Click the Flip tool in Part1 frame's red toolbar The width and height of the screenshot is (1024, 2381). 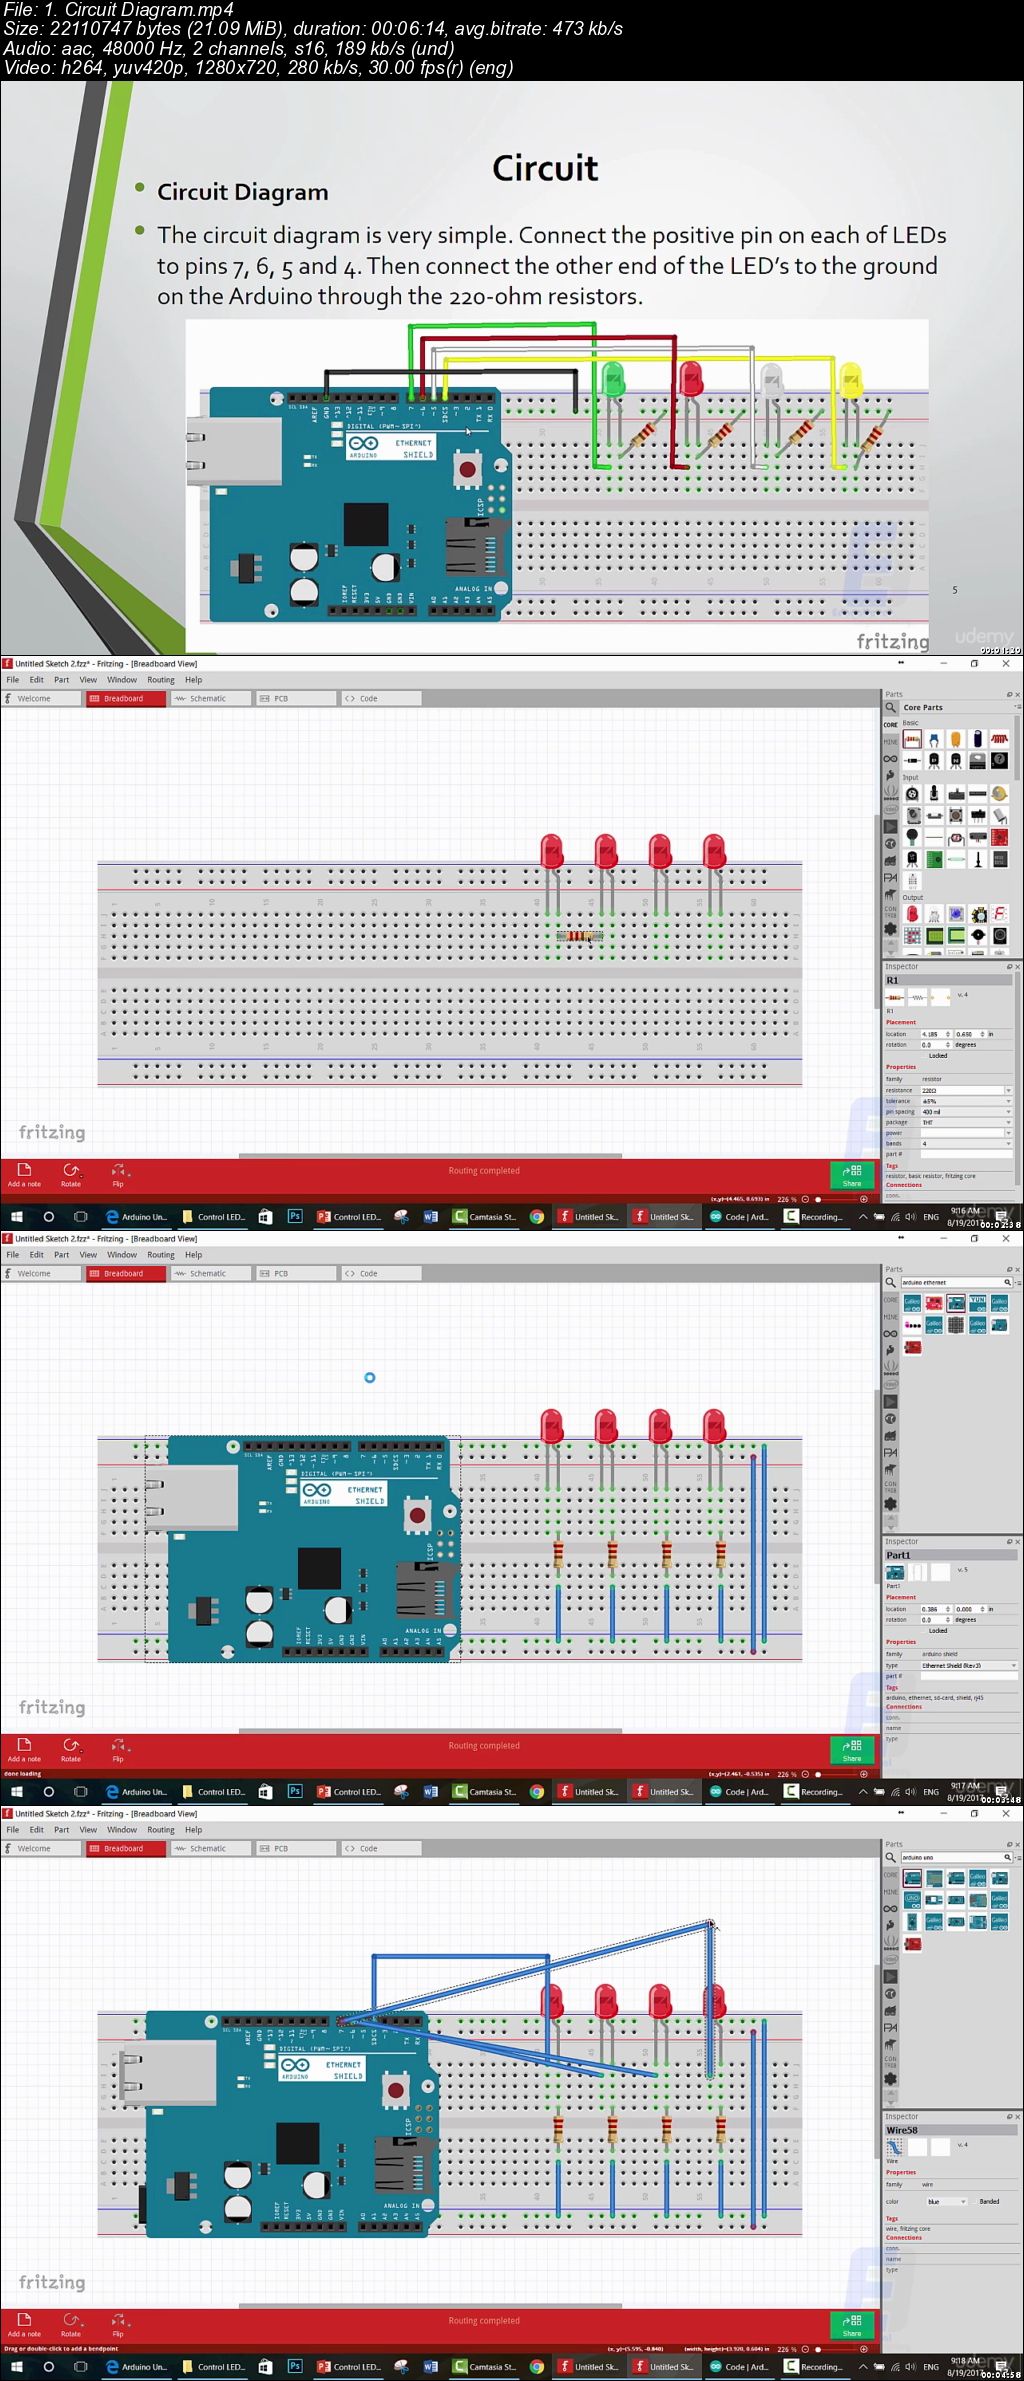118,1749
